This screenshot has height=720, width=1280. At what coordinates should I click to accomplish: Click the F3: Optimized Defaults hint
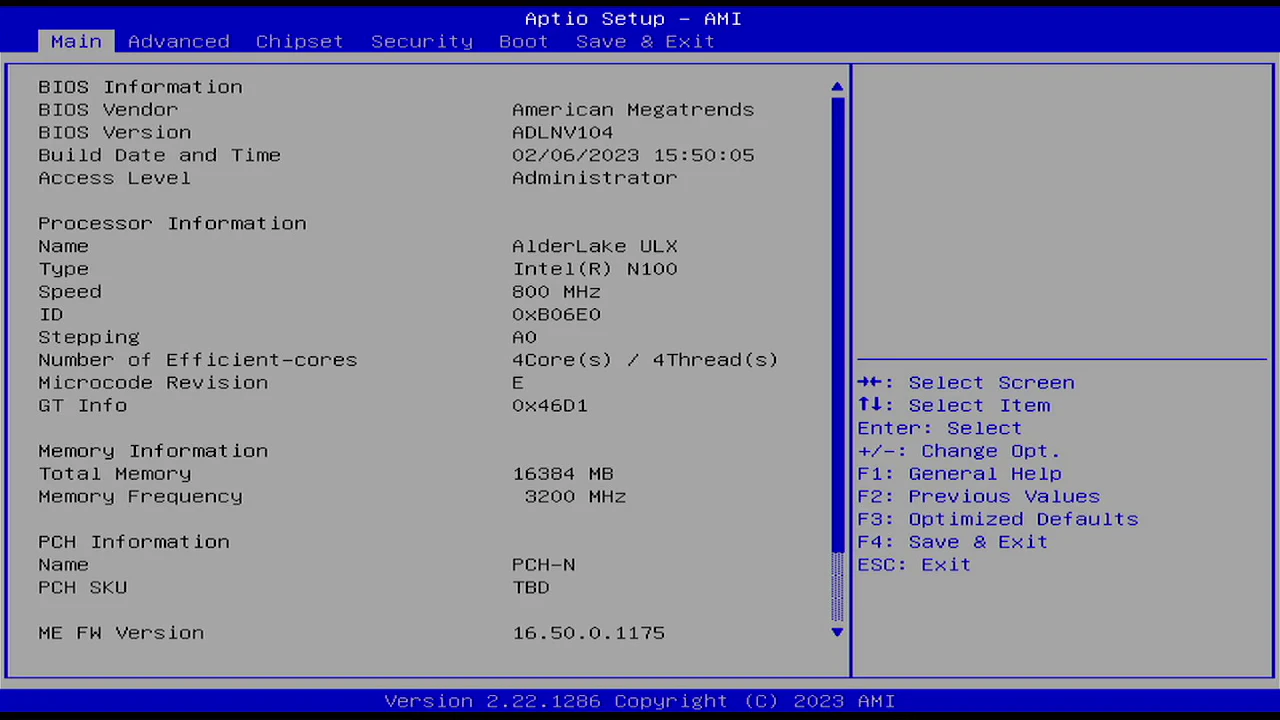tap(998, 519)
